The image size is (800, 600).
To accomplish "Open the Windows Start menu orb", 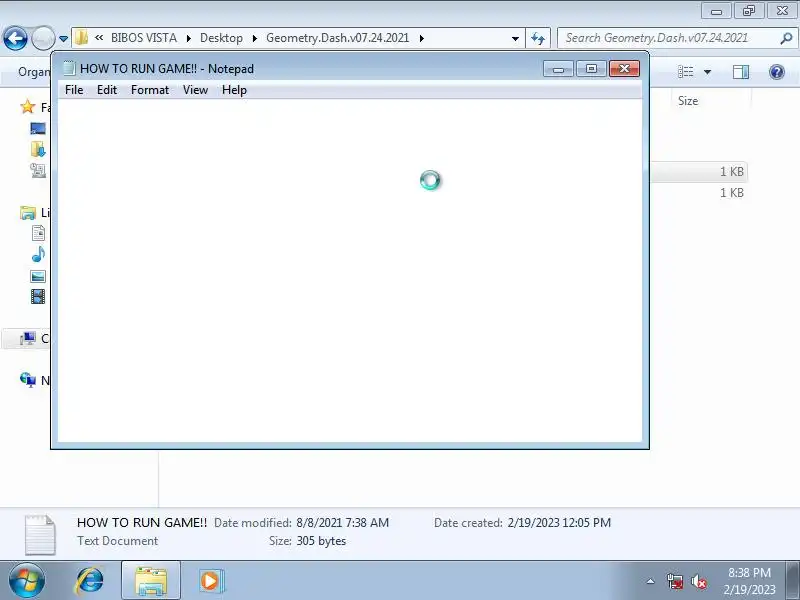I will [27, 581].
